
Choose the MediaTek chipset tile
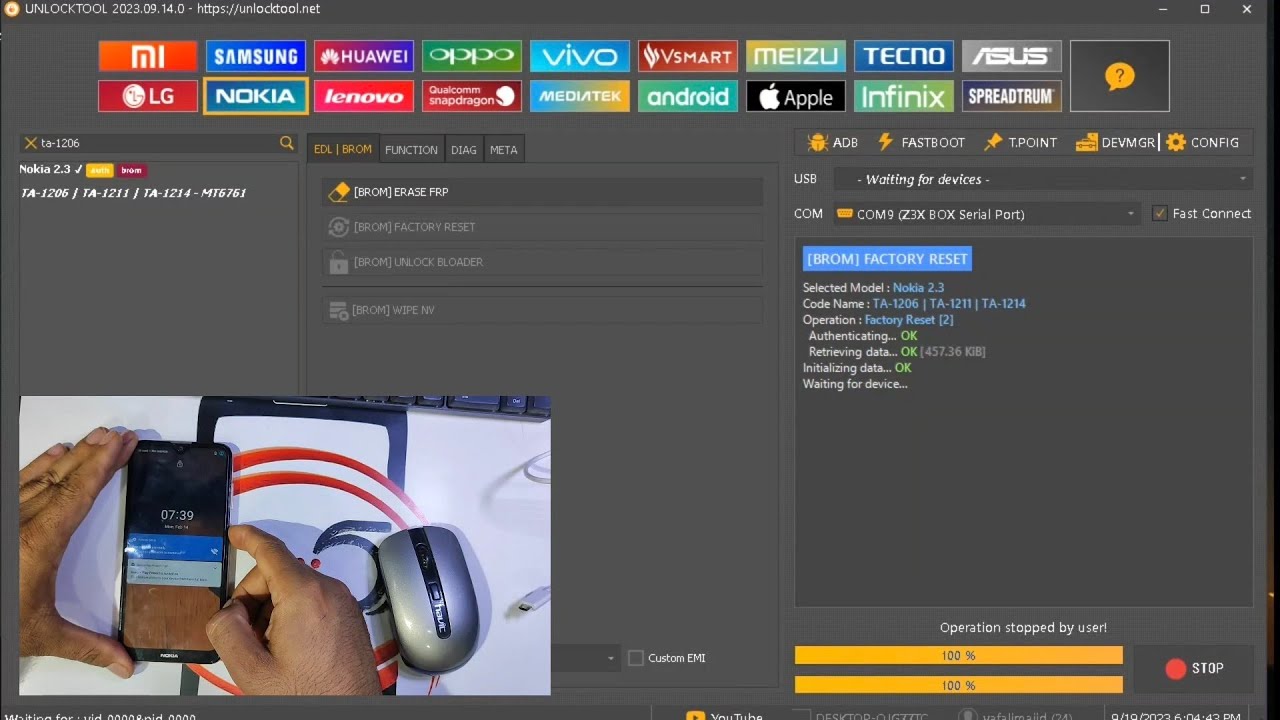click(x=580, y=96)
